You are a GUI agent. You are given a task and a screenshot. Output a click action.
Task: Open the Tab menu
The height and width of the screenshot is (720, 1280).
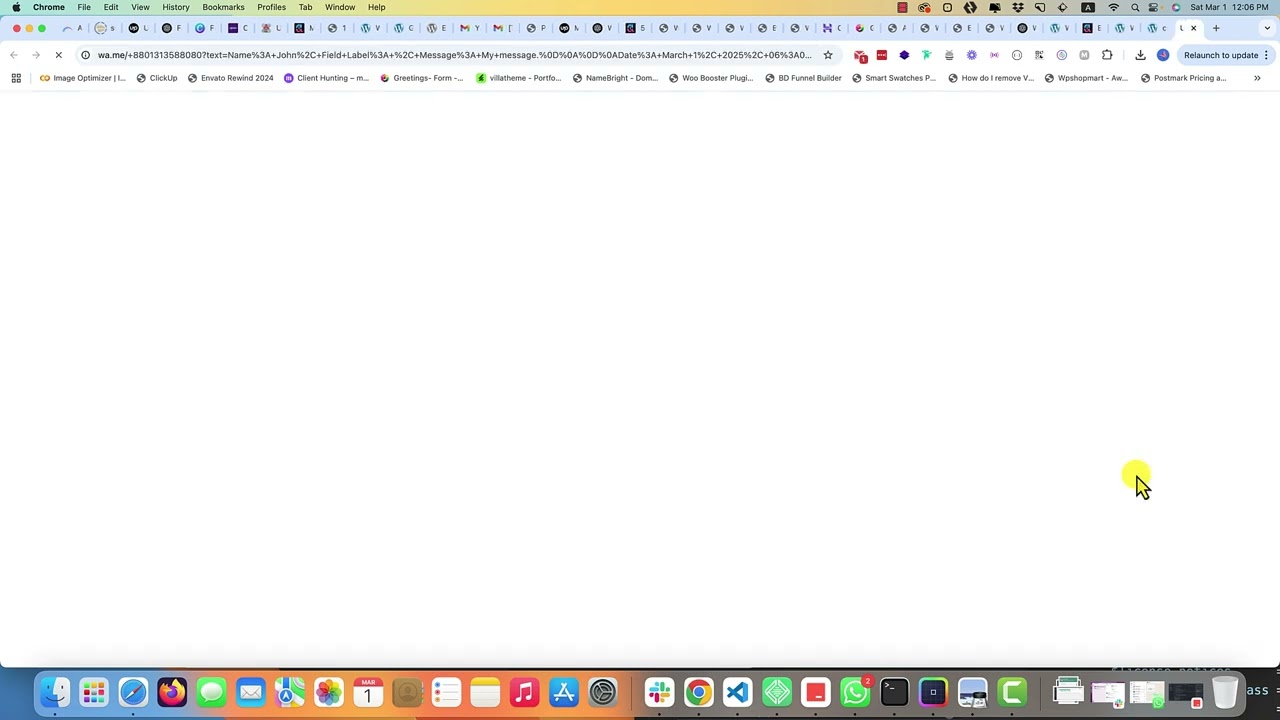[305, 7]
